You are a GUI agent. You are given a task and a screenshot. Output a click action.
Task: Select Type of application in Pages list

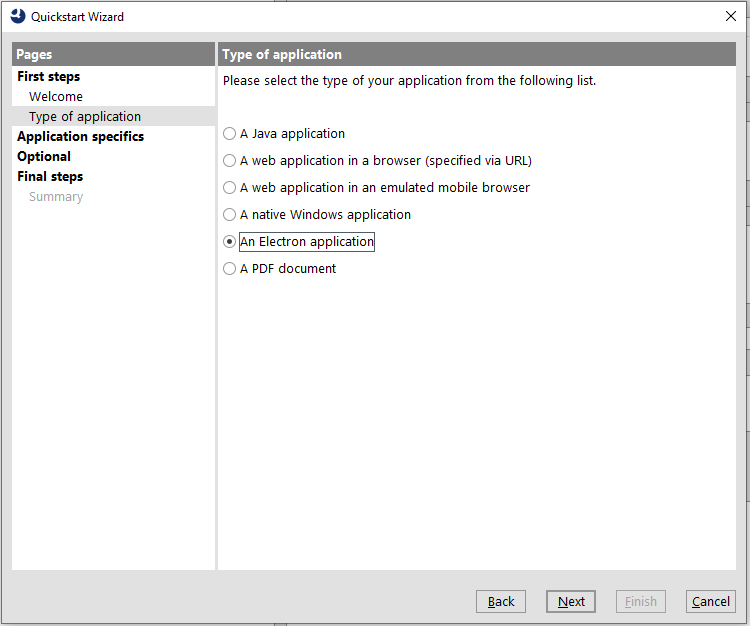85,117
